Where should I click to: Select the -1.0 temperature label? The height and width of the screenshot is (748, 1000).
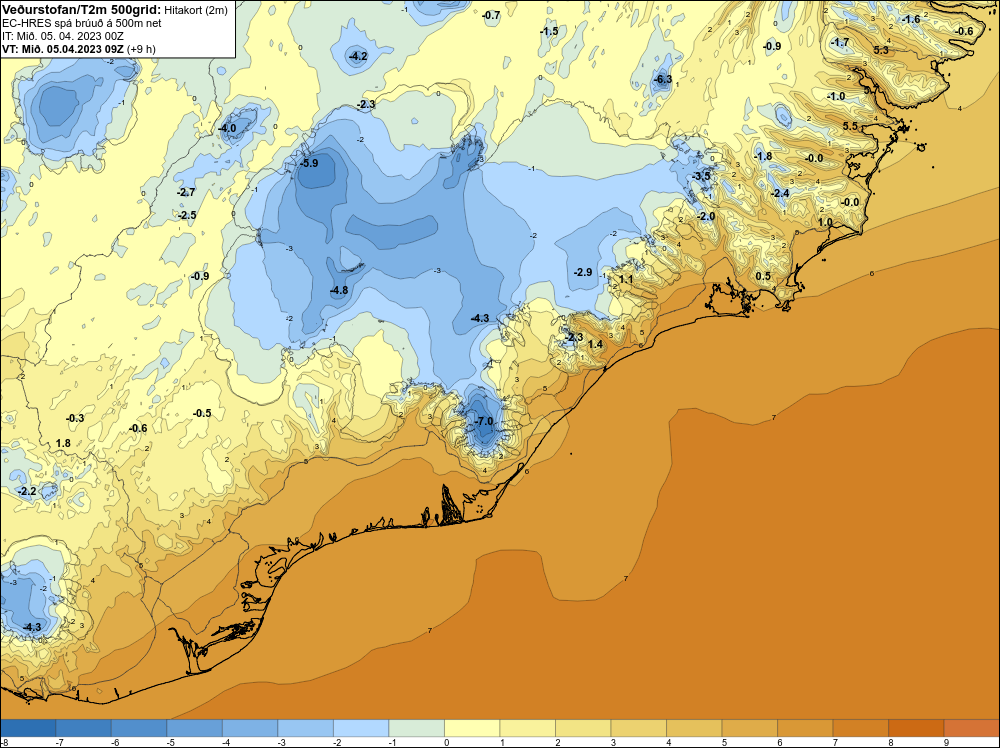[x=836, y=96]
